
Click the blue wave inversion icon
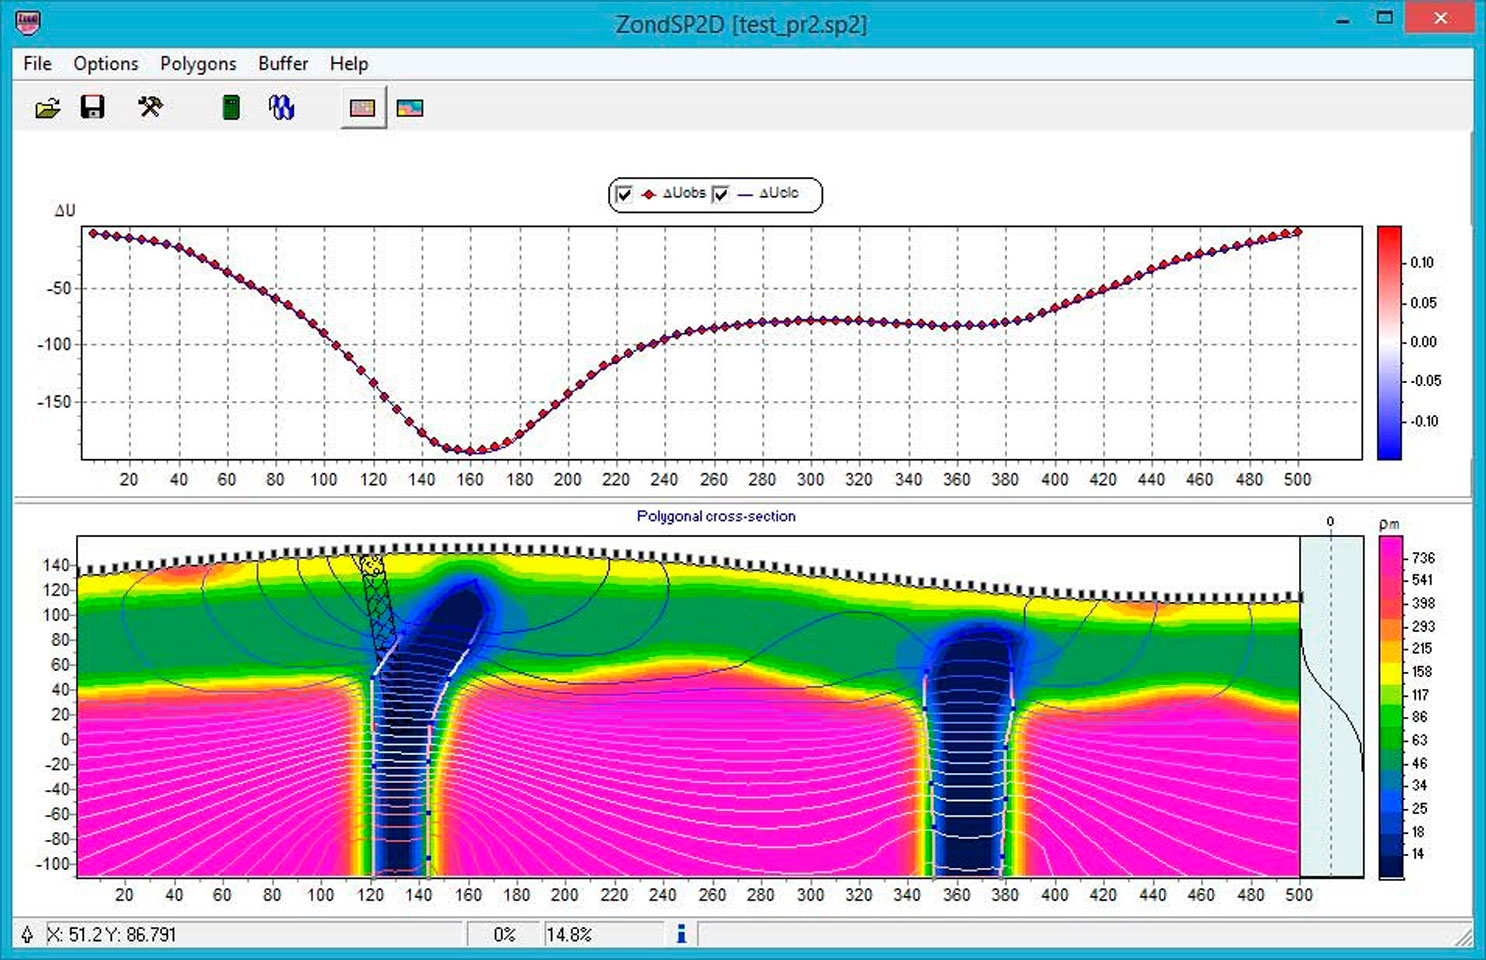click(x=282, y=108)
